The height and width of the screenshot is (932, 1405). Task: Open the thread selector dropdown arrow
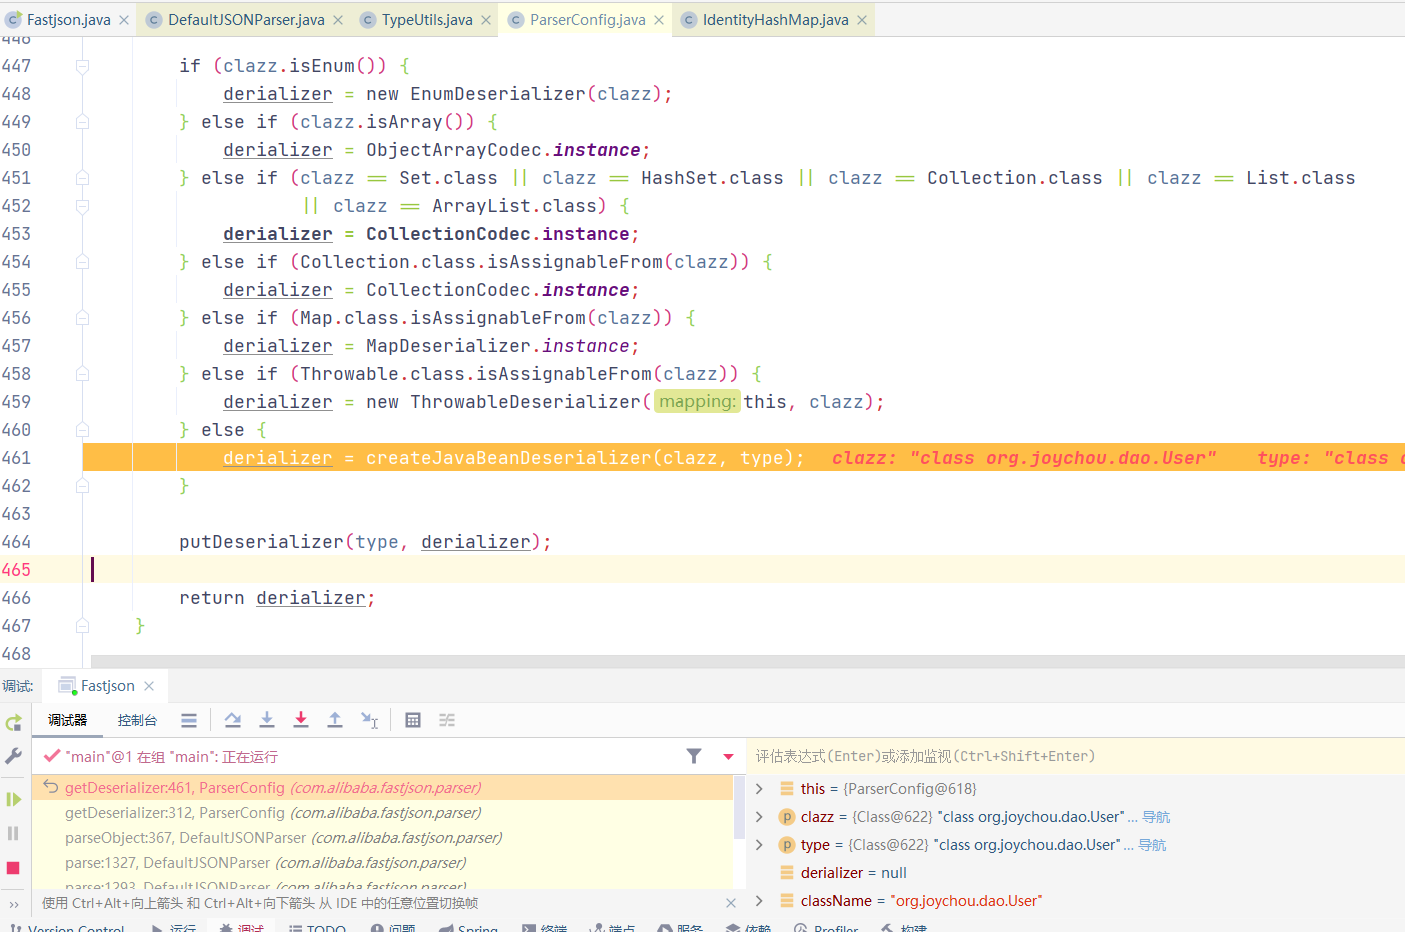[728, 756]
